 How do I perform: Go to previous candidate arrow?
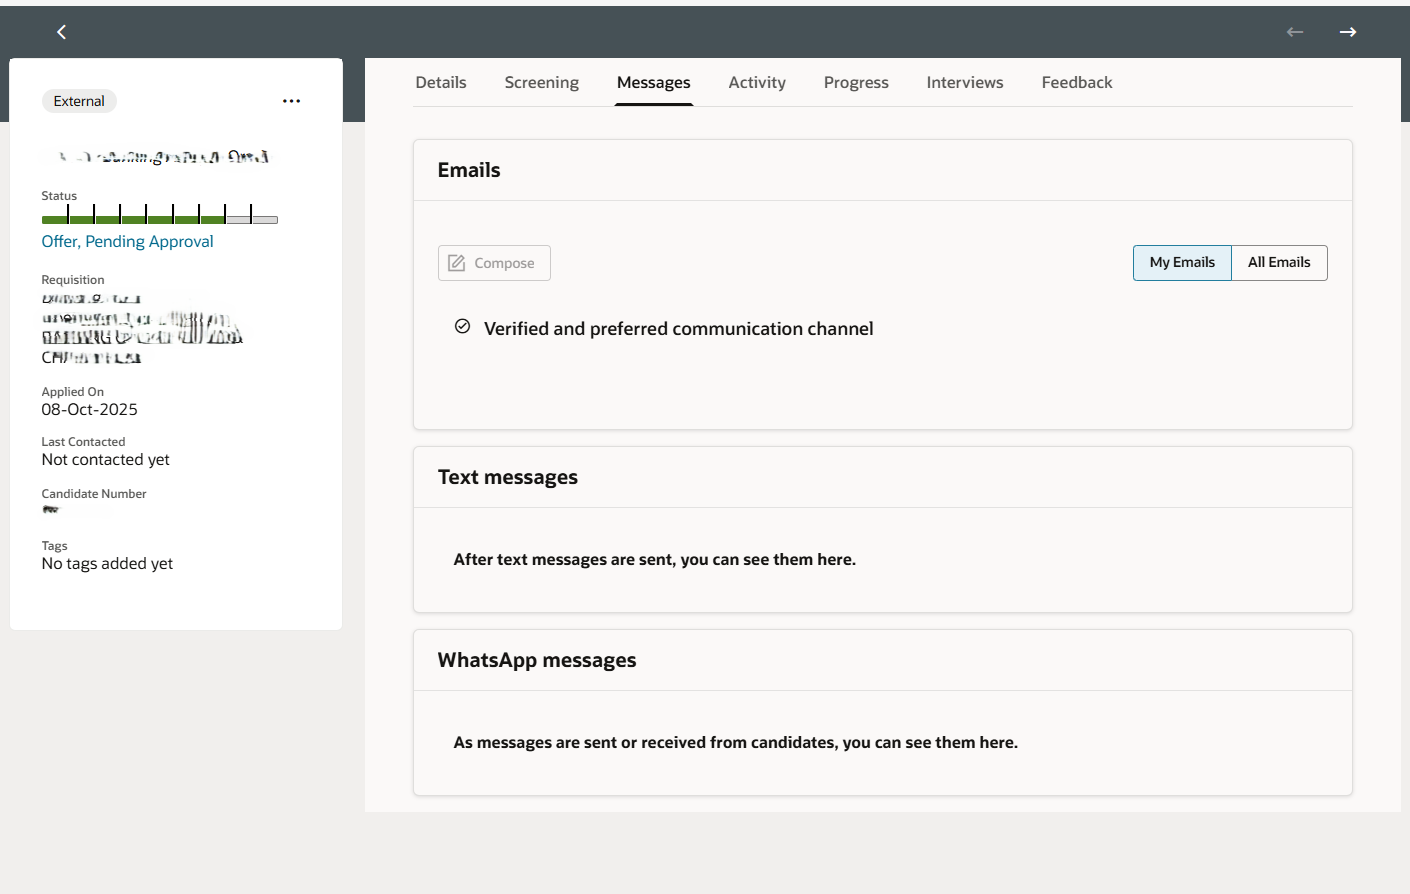pos(1295,32)
